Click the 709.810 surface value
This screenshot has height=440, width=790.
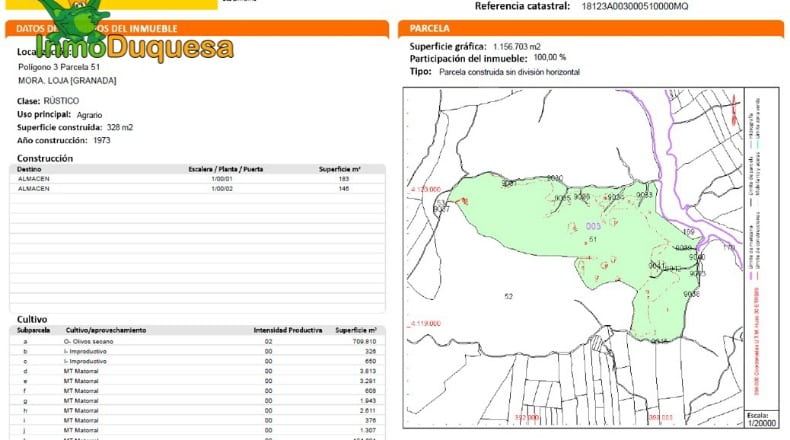pyautogui.click(x=364, y=342)
